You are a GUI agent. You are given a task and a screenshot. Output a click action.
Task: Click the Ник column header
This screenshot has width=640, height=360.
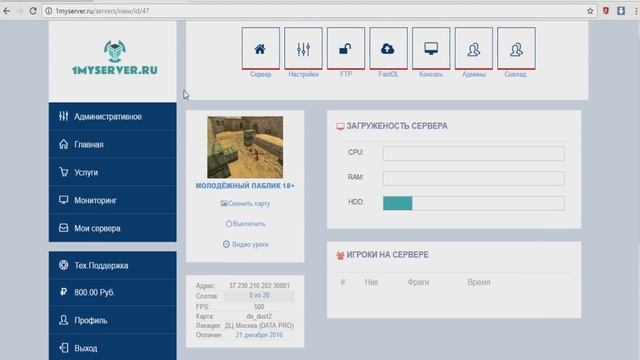[371, 282]
